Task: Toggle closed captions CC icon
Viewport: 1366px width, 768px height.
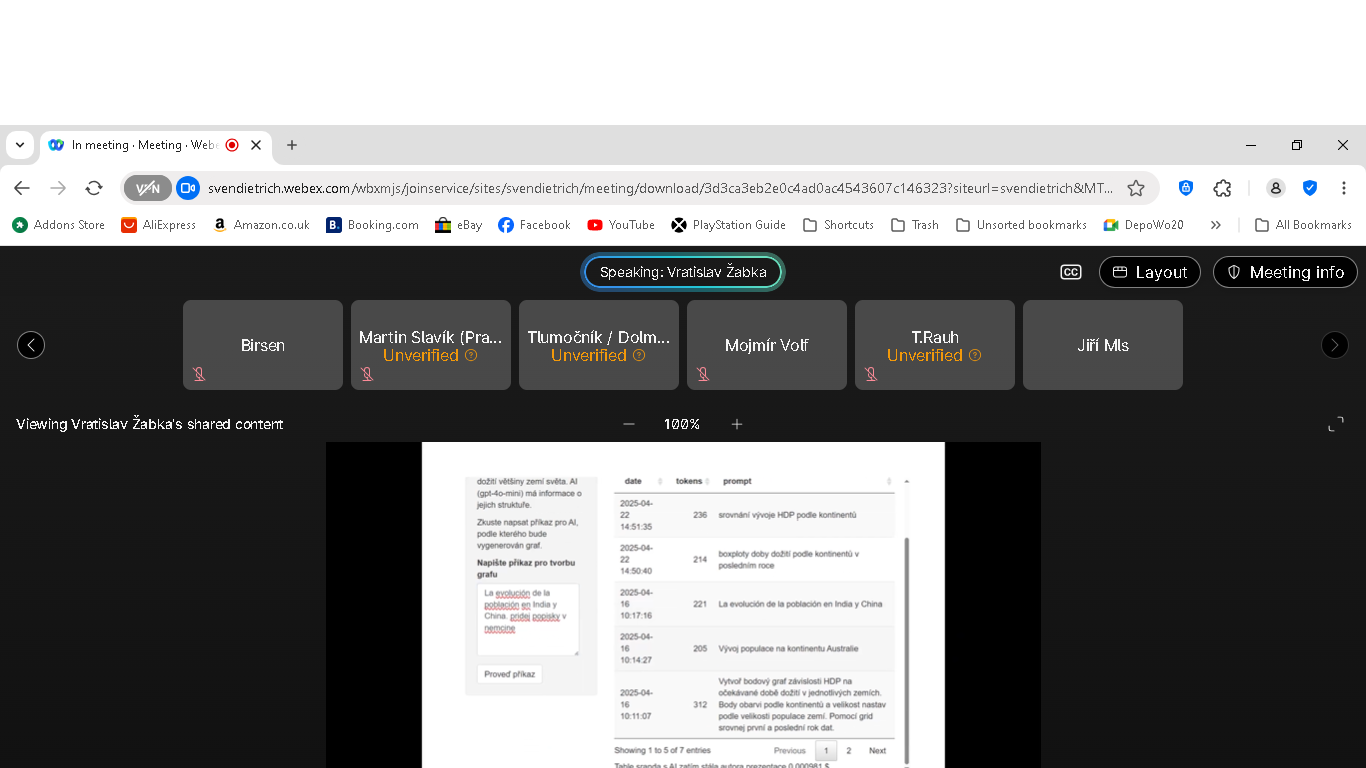Action: click(1070, 272)
